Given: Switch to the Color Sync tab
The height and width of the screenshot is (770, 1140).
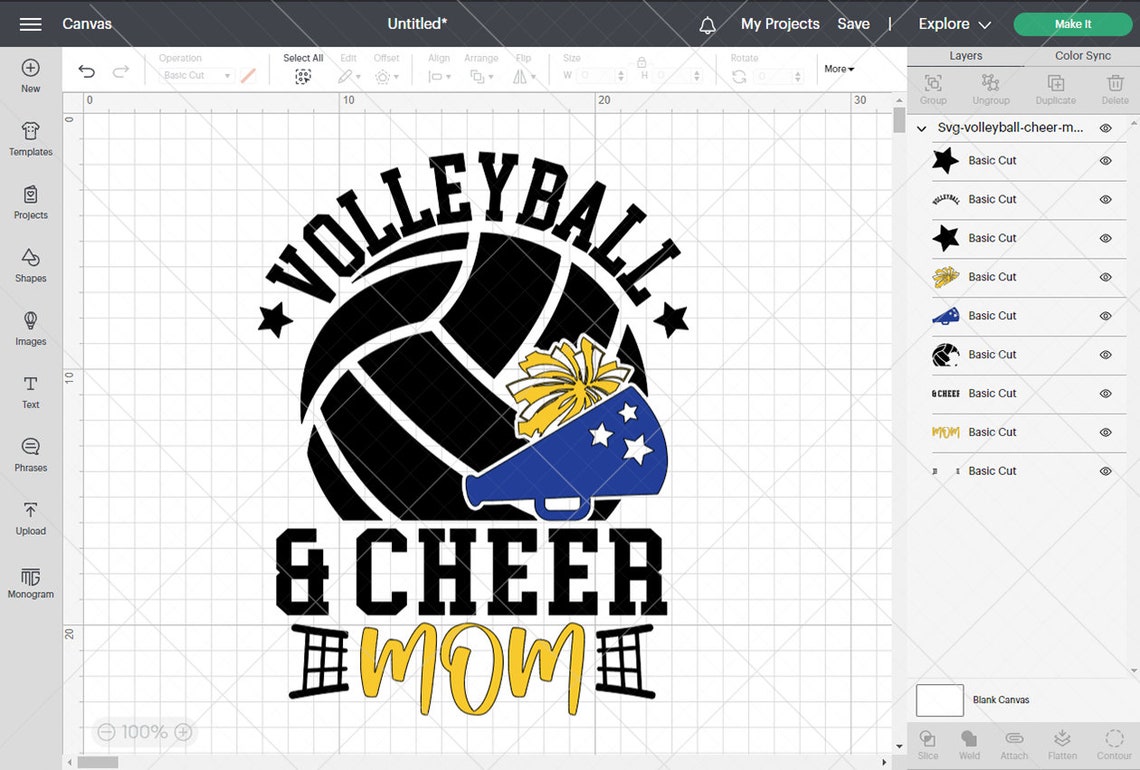Looking at the screenshot, I should click(1082, 55).
